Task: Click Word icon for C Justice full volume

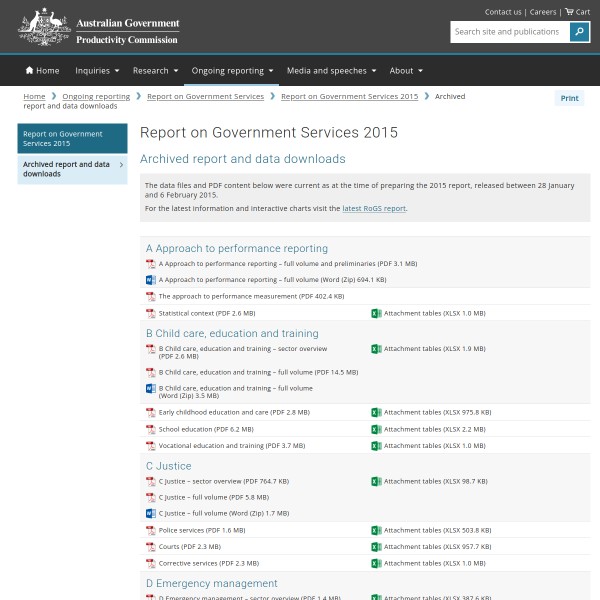Action: coord(151,513)
